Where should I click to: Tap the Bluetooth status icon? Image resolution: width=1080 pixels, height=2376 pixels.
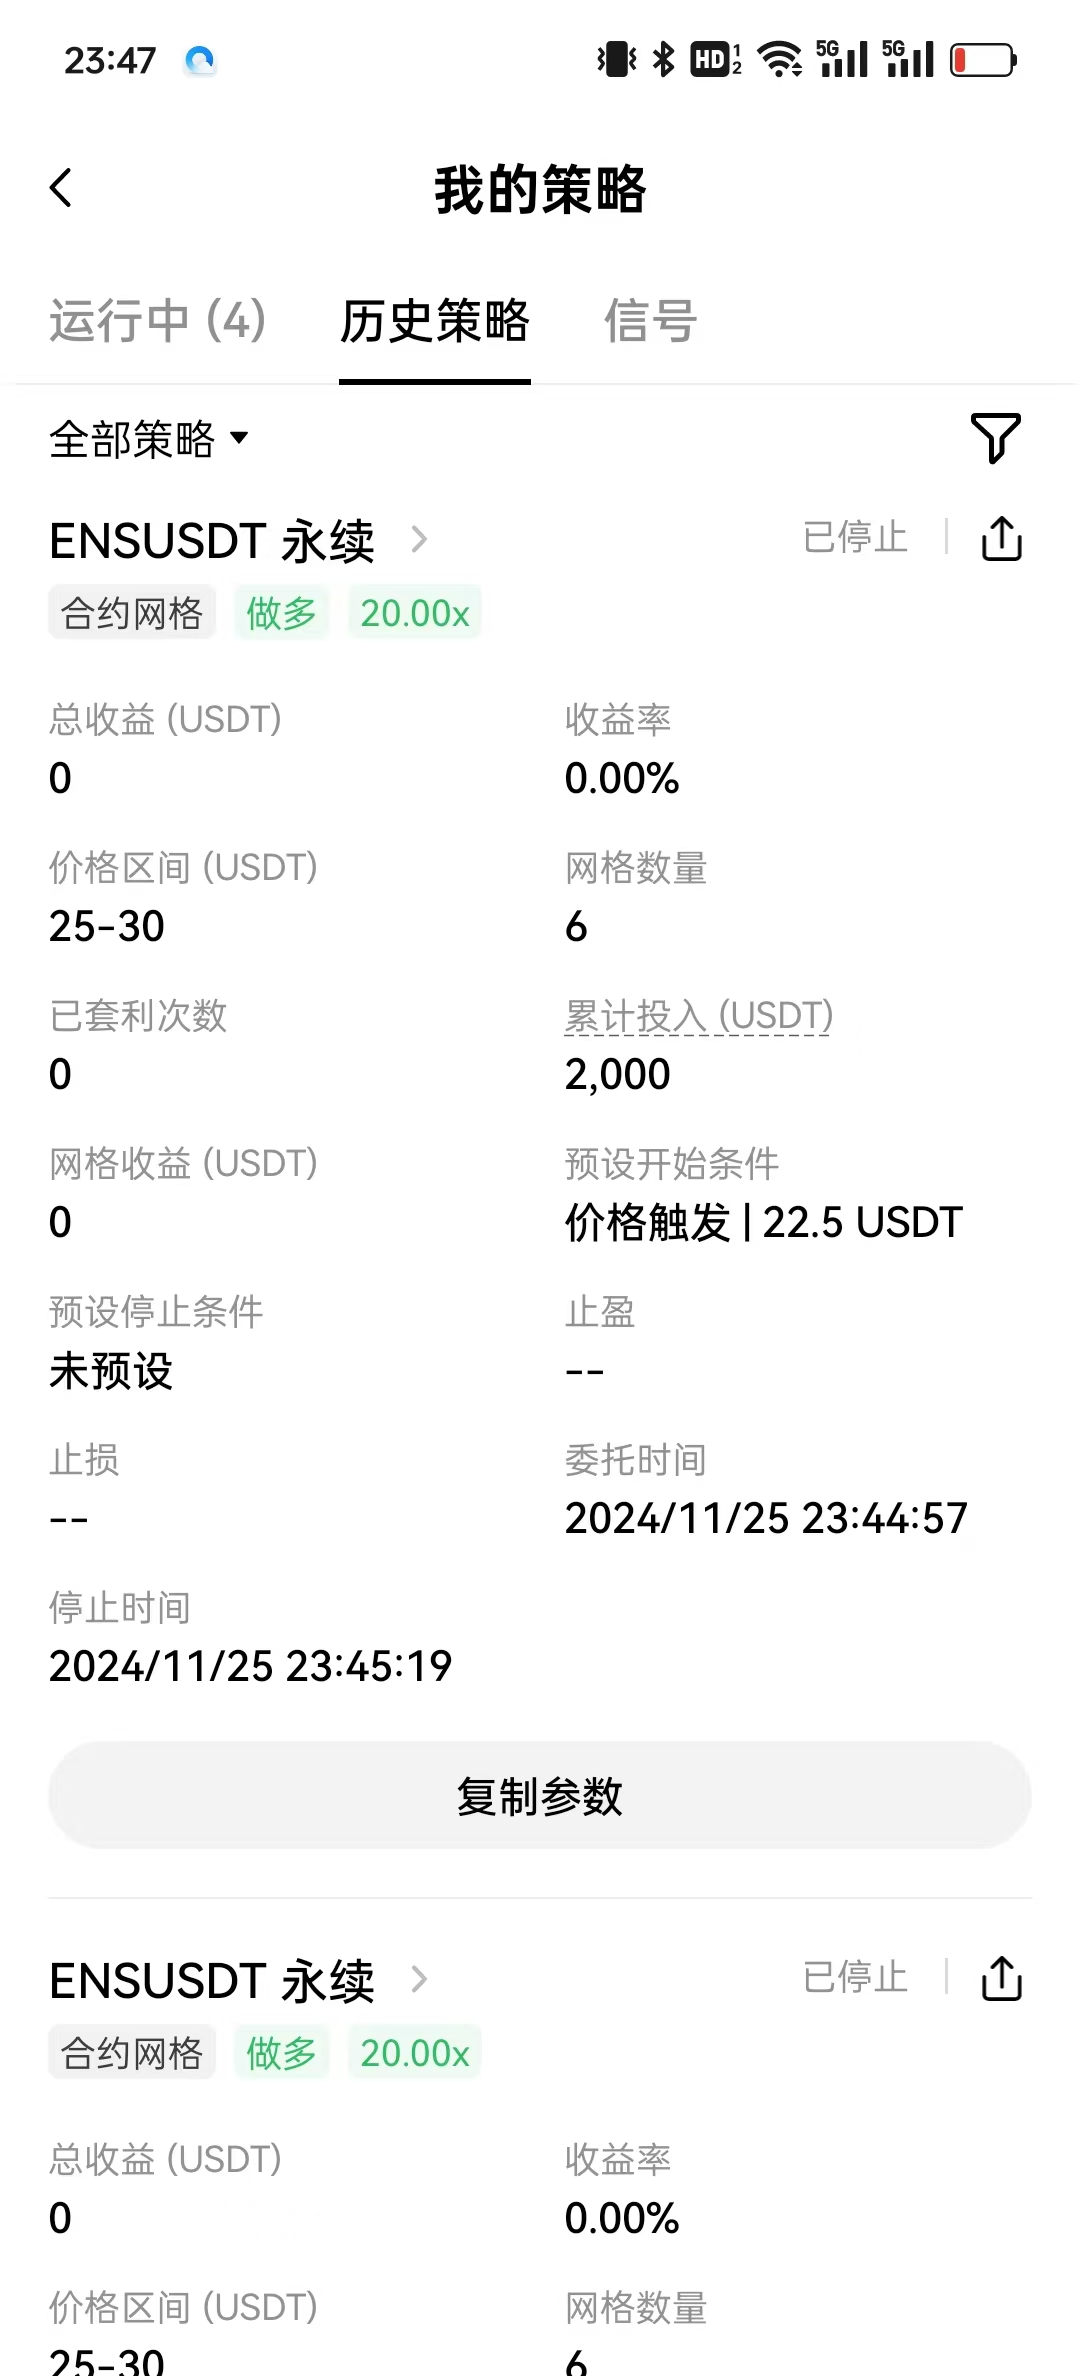663,60
